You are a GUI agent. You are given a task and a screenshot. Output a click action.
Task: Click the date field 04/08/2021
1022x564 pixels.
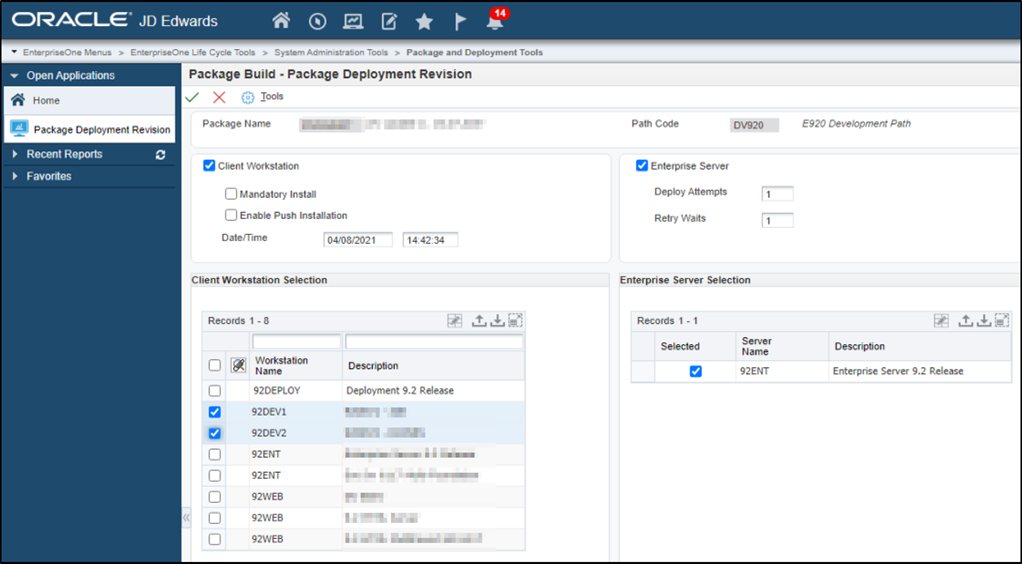coord(358,240)
